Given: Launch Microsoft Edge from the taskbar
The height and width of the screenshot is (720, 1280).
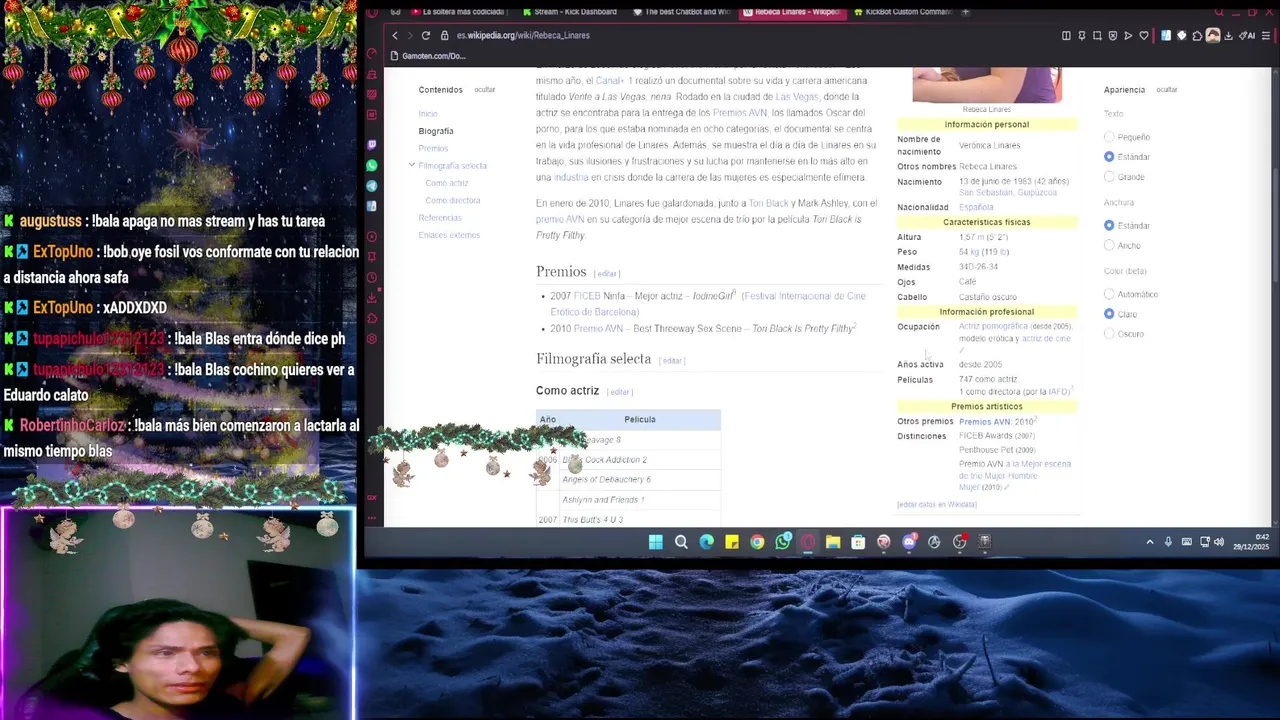Looking at the screenshot, I should click(706, 542).
